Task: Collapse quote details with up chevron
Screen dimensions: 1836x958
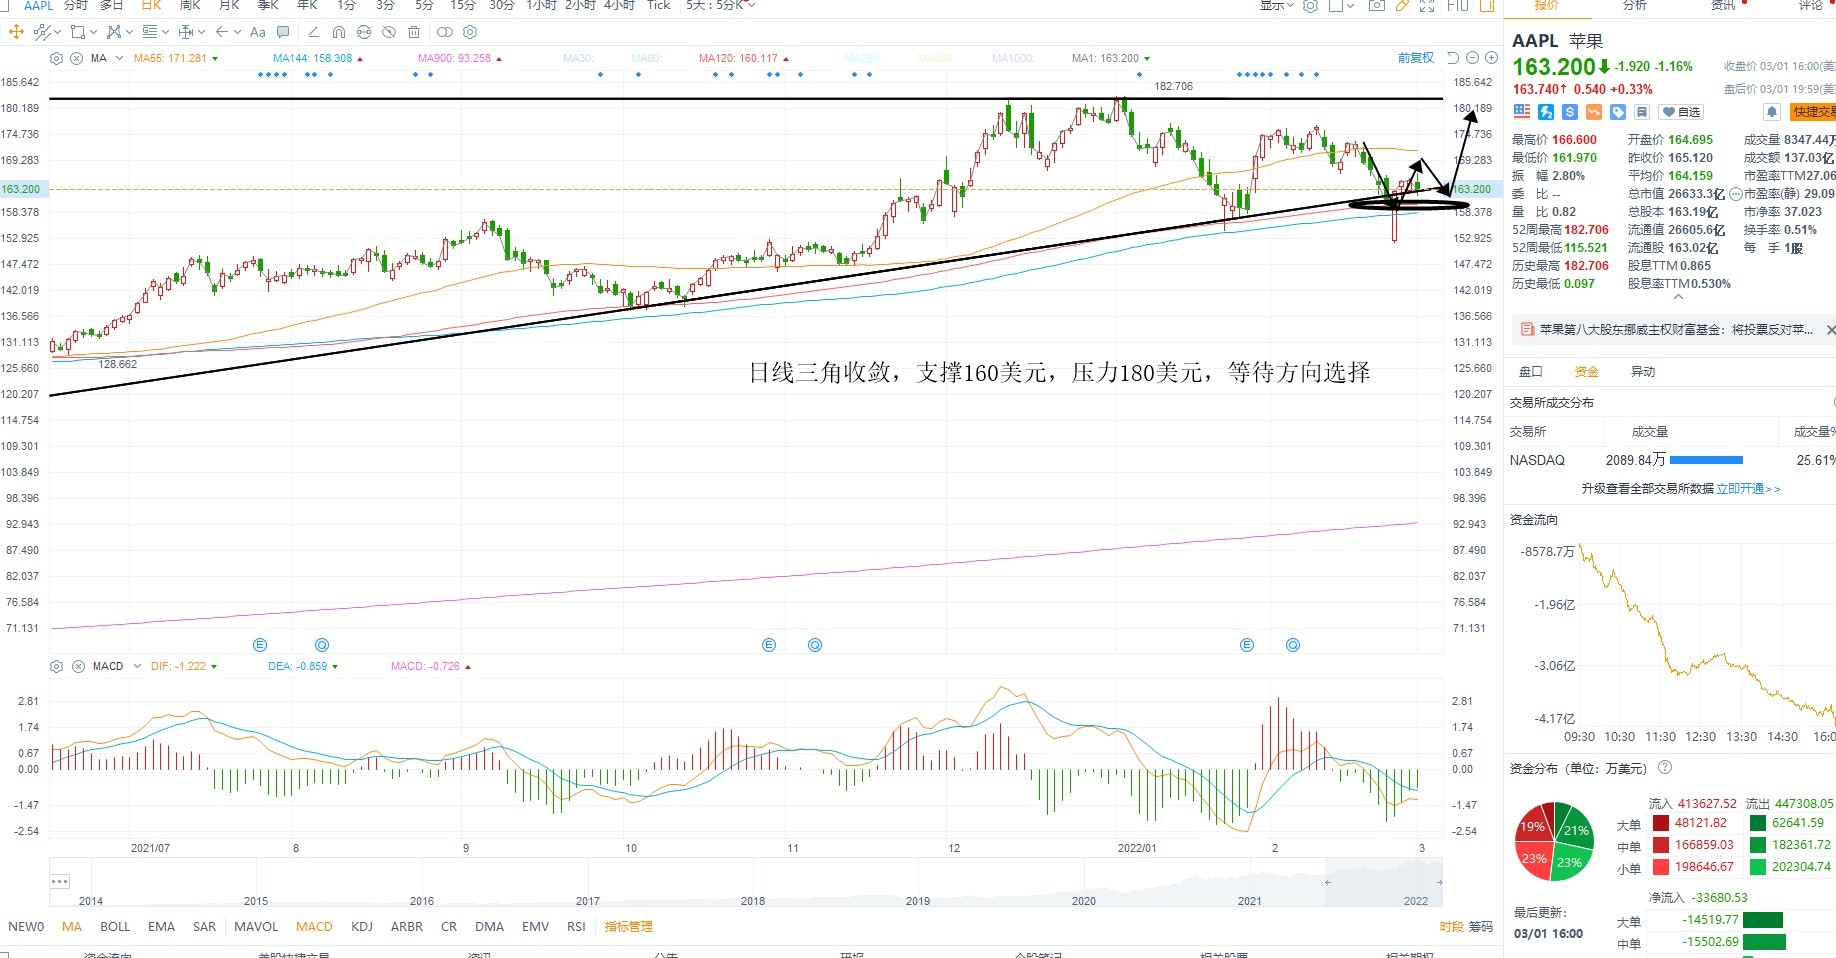Action: click(1678, 297)
